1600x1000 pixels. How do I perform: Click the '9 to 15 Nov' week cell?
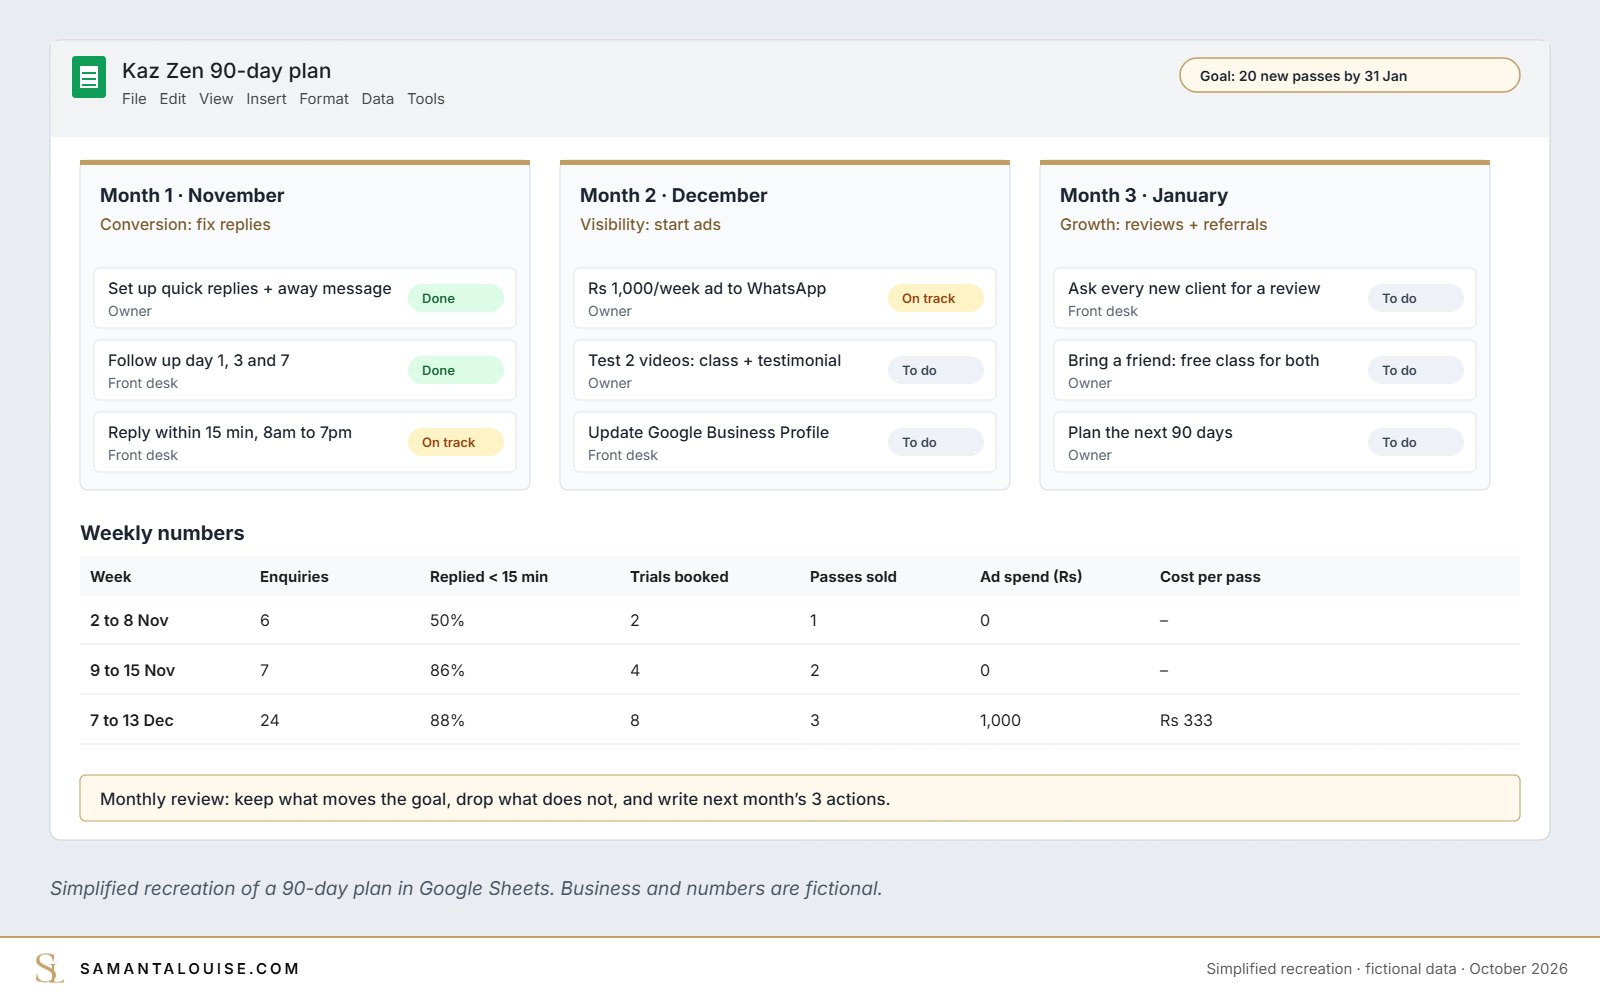click(132, 671)
